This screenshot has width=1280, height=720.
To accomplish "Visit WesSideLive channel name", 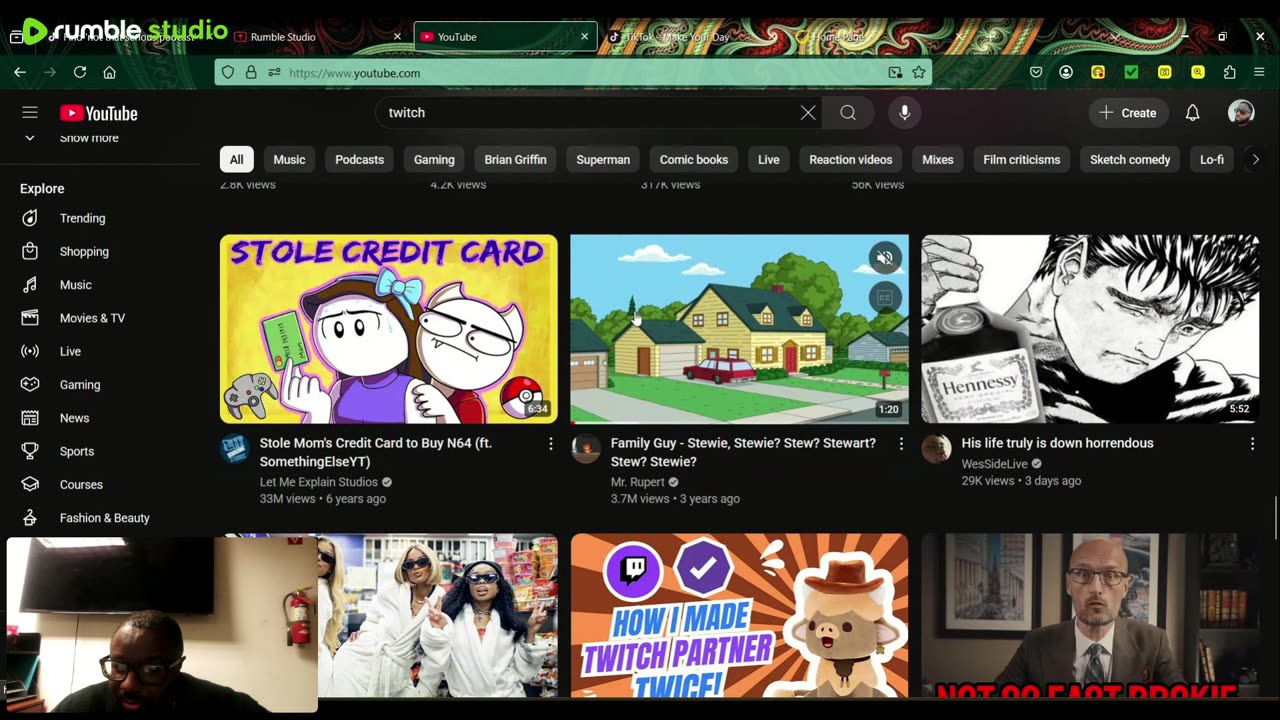I will 994,464.
